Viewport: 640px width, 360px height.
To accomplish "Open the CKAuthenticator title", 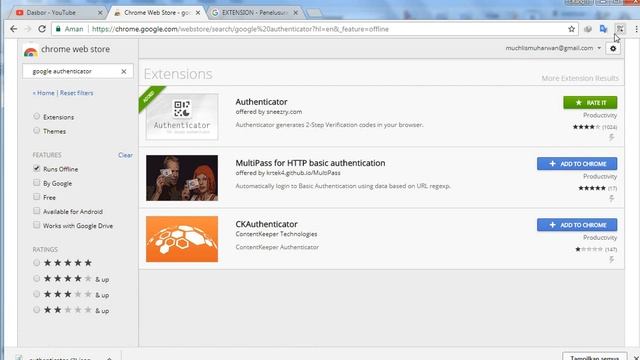I will [x=267, y=224].
